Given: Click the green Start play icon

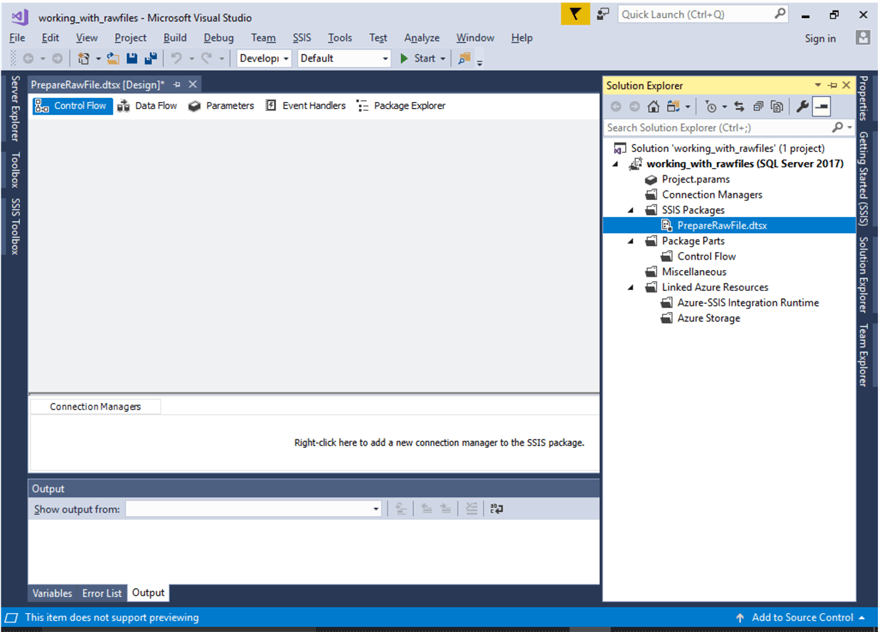Looking at the screenshot, I should click(404, 58).
